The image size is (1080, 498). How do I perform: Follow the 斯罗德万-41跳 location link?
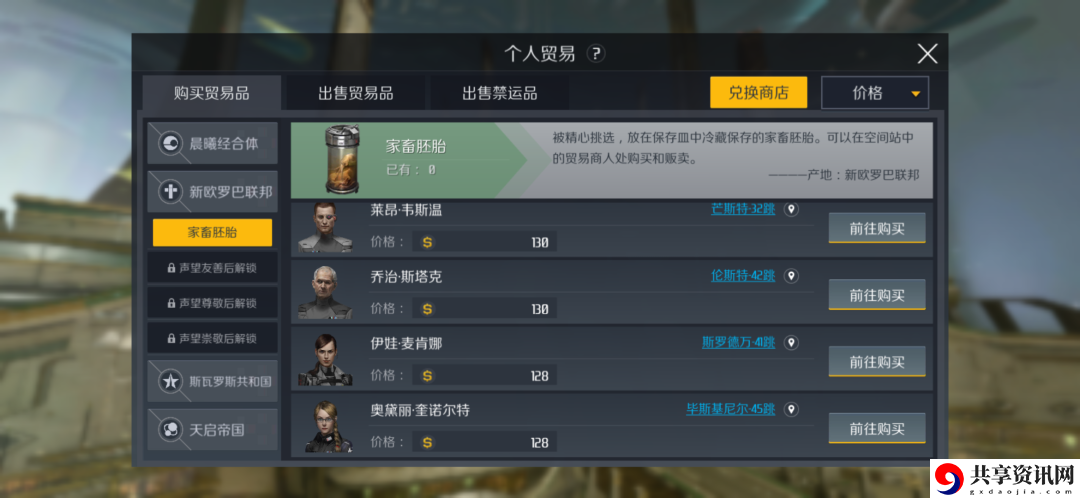click(x=738, y=342)
